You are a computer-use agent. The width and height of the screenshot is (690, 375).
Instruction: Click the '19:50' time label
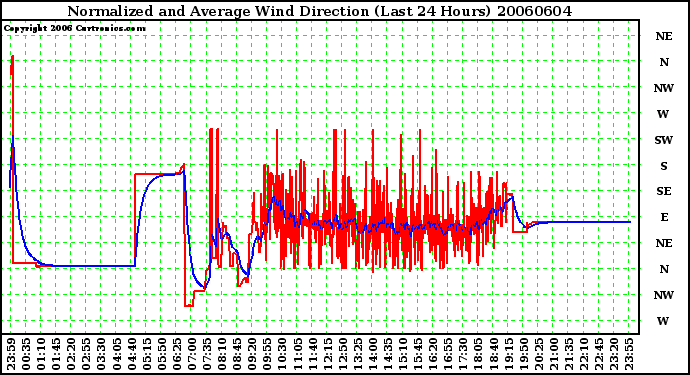click(x=523, y=354)
